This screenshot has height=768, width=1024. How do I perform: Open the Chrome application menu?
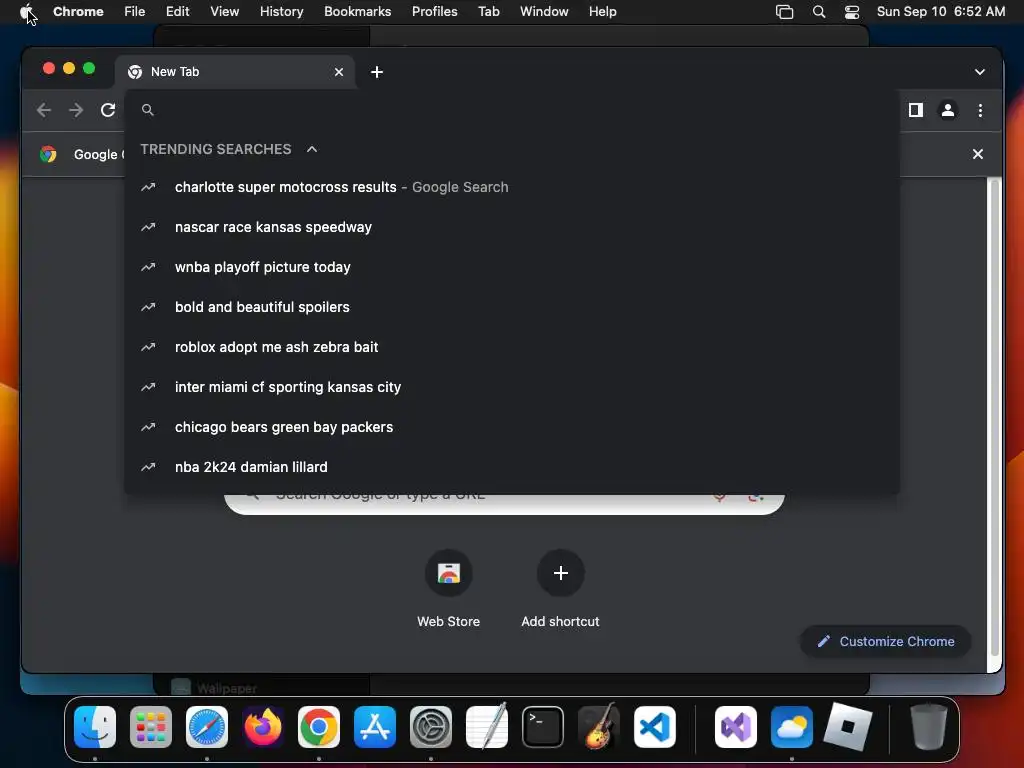78,12
